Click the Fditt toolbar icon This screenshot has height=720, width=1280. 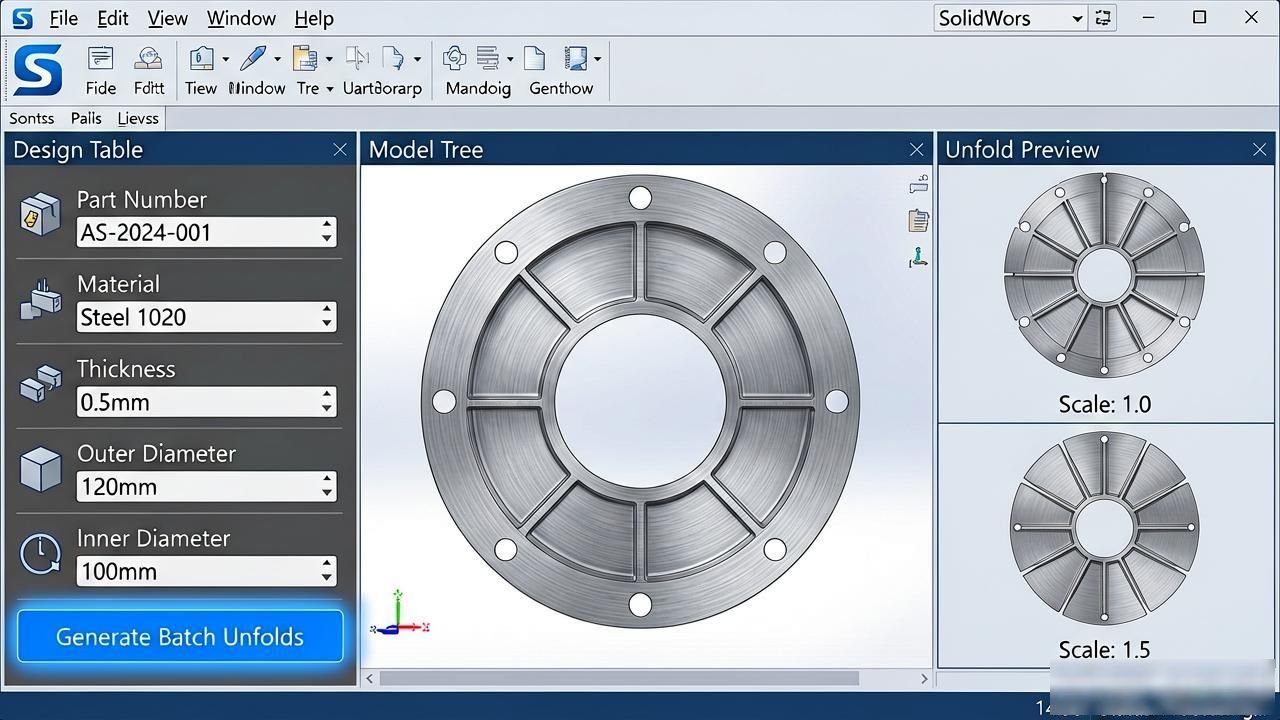click(149, 58)
